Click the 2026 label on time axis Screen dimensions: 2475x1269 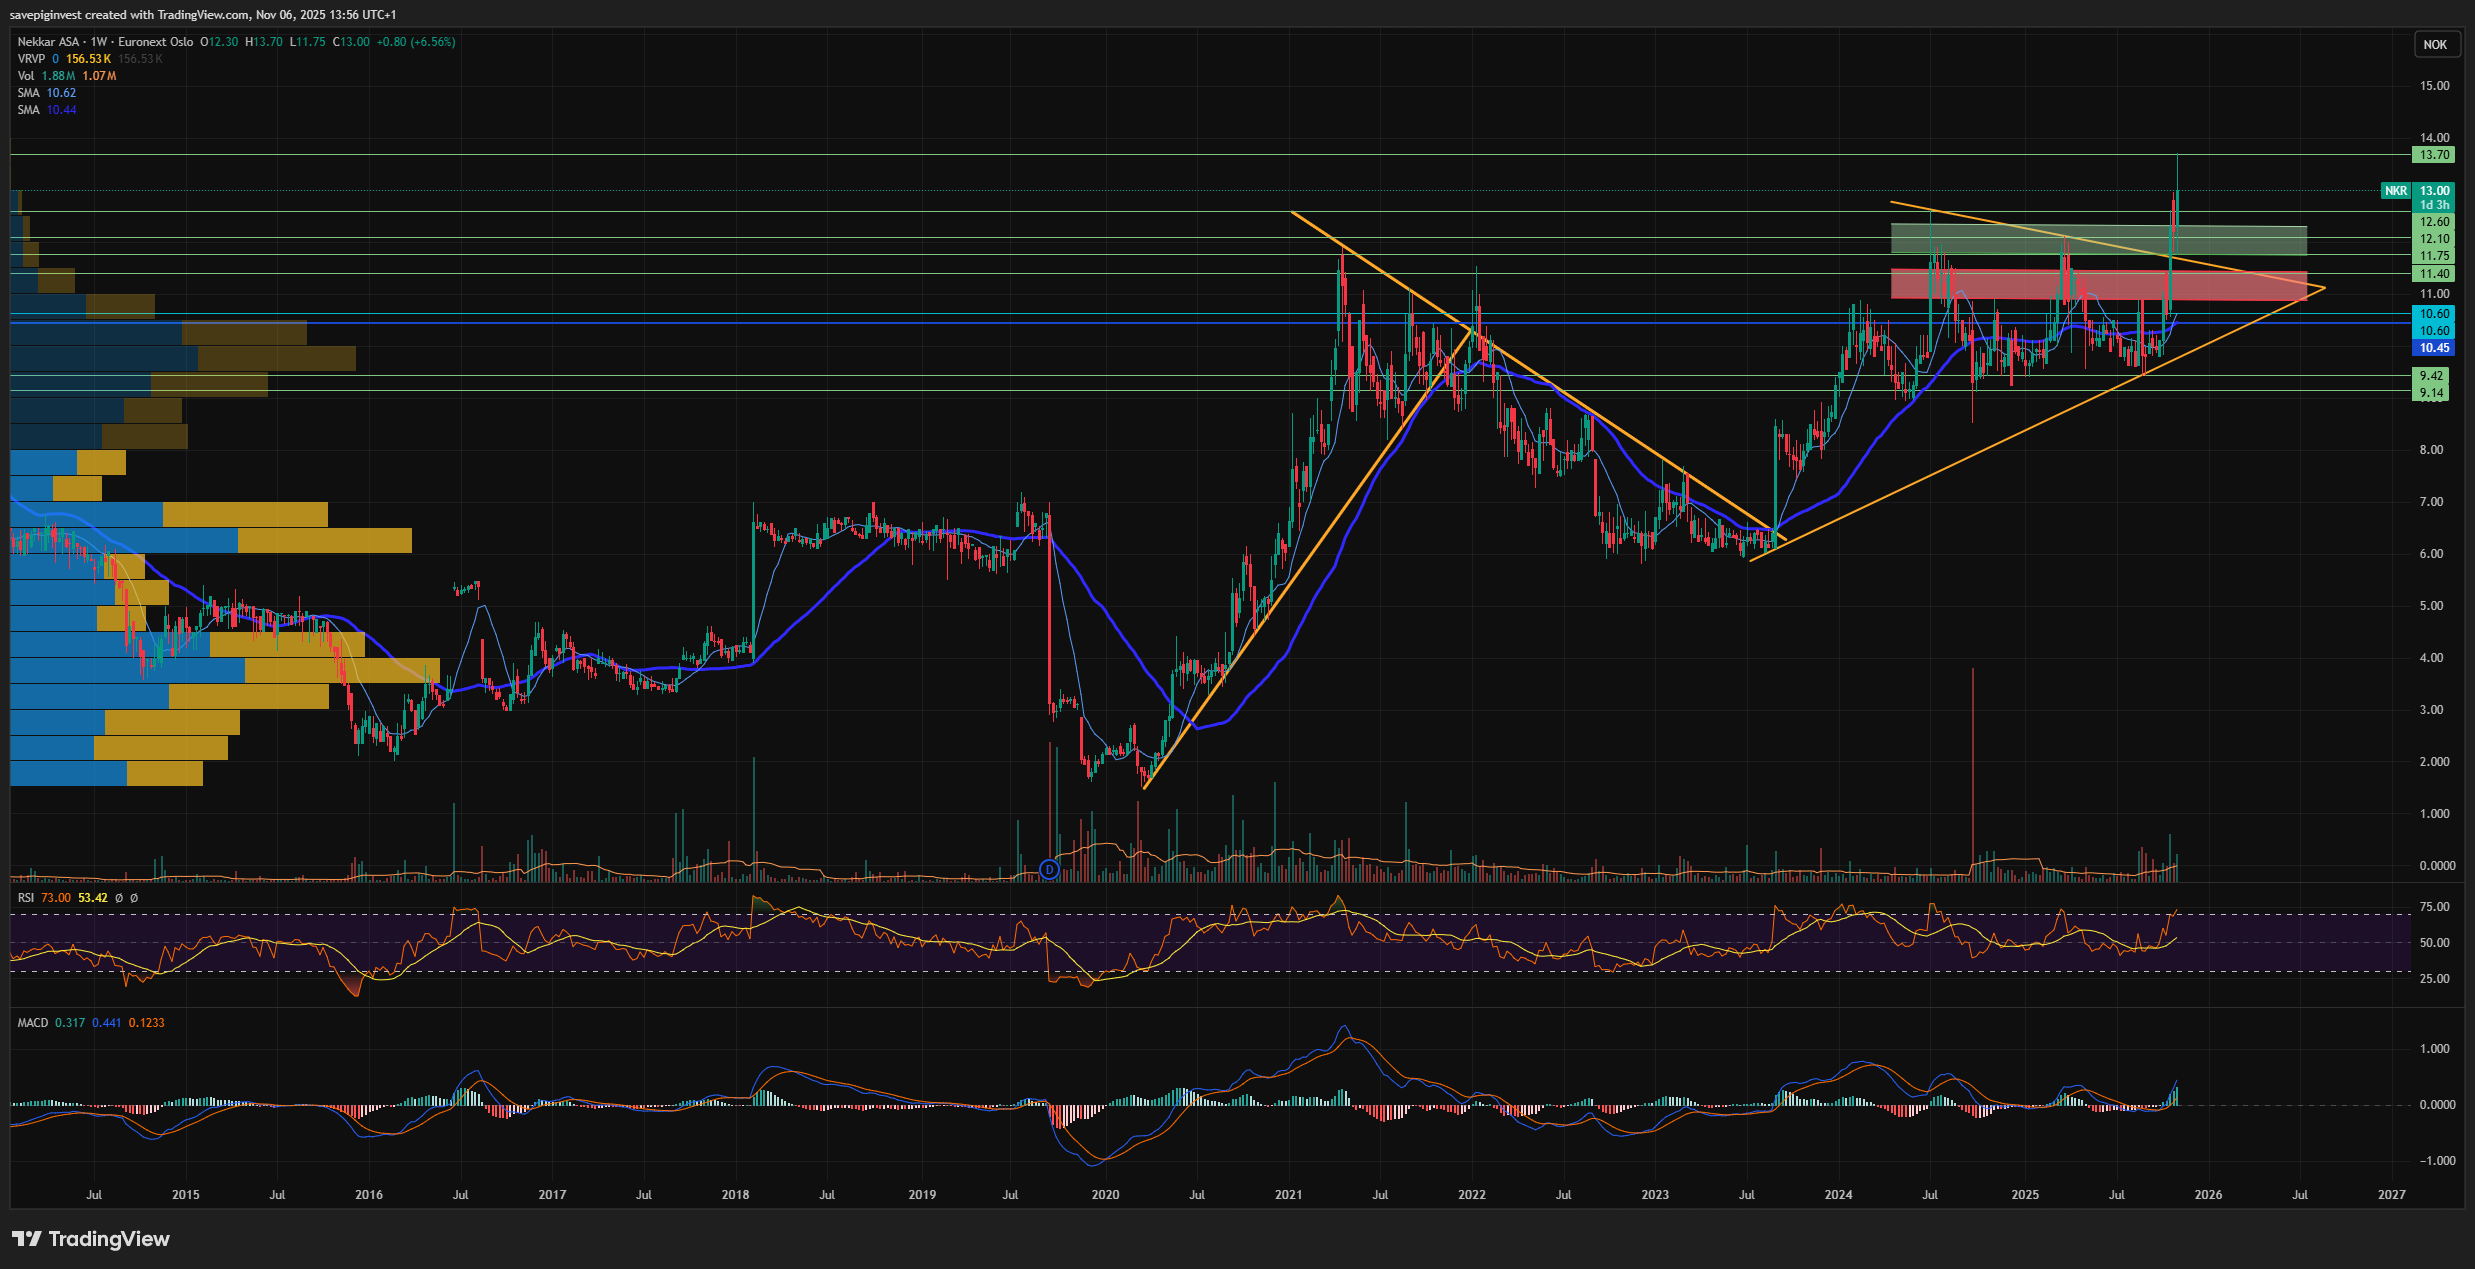pyautogui.click(x=2208, y=1195)
